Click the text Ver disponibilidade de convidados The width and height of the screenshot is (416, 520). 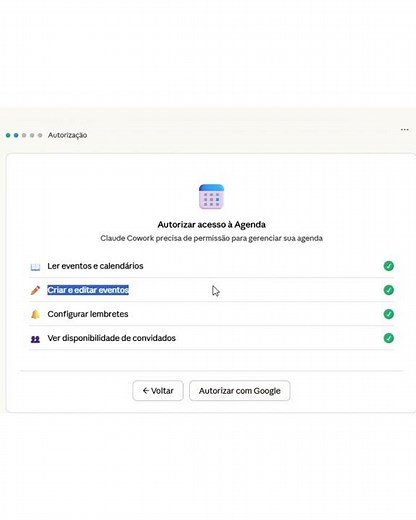[111, 338]
